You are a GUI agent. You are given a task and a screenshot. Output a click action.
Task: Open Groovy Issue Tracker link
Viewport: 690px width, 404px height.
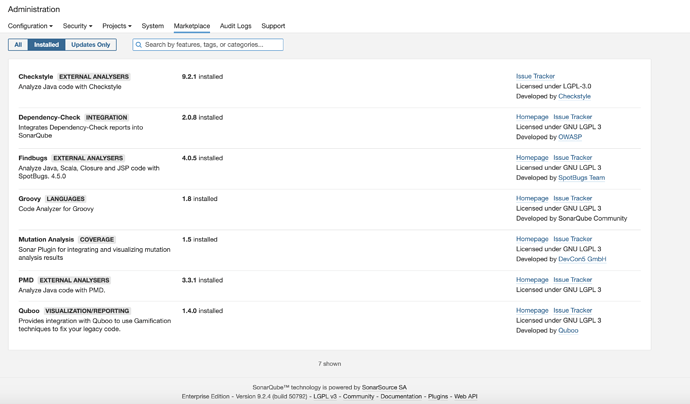[573, 198]
